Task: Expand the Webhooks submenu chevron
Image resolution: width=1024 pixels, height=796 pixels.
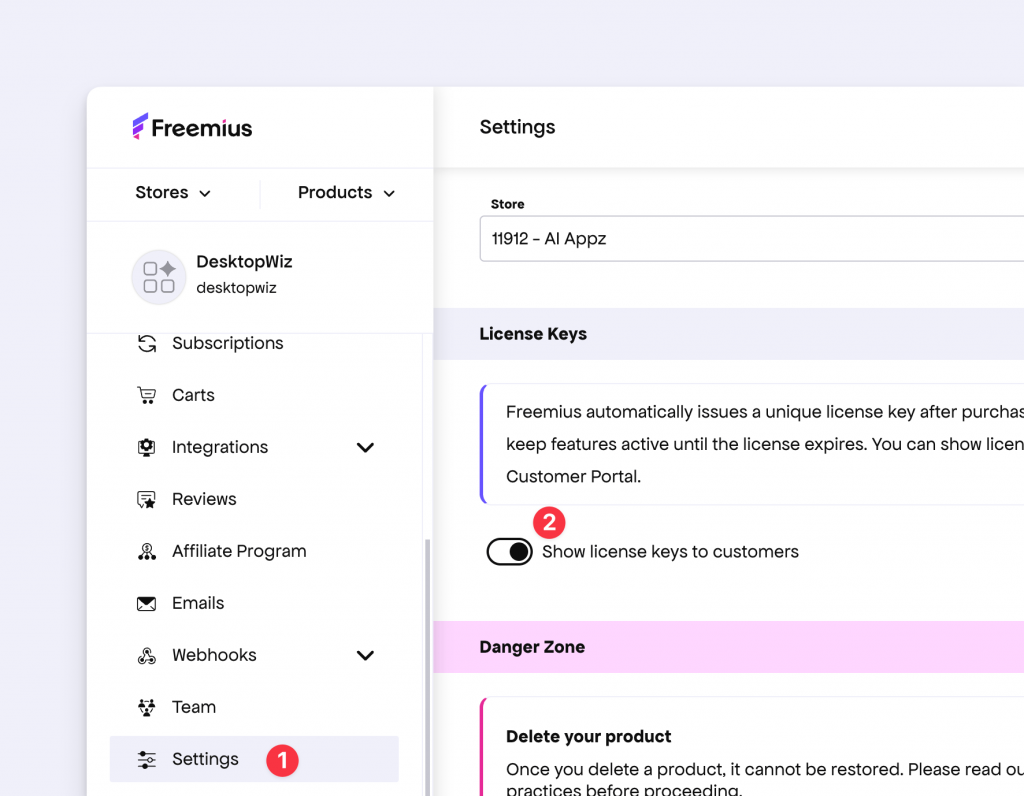Action: (x=365, y=656)
